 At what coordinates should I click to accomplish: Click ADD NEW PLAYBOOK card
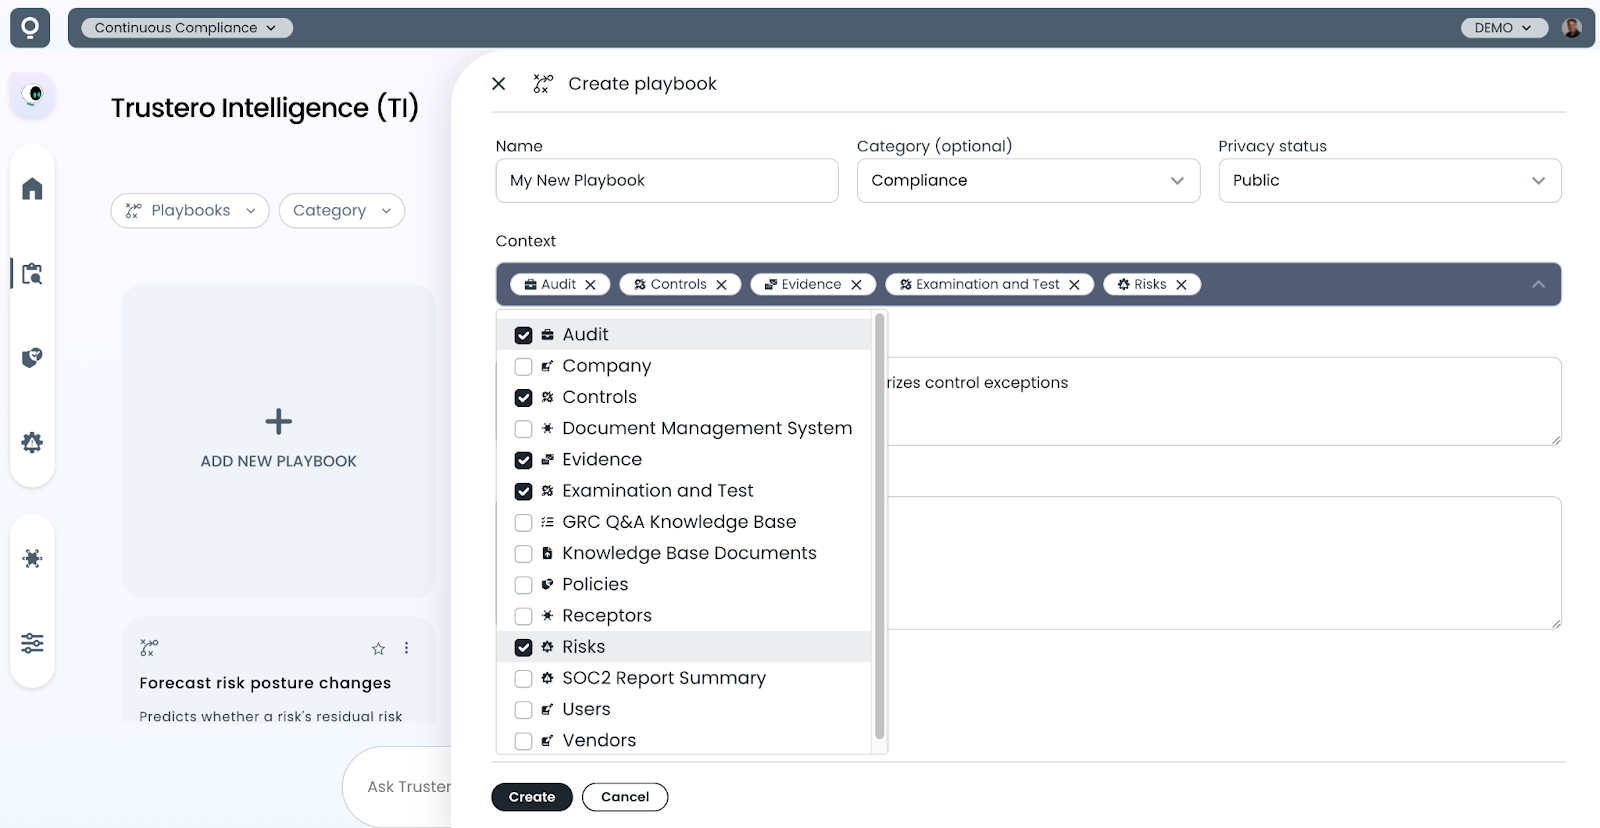coord(278,441)
